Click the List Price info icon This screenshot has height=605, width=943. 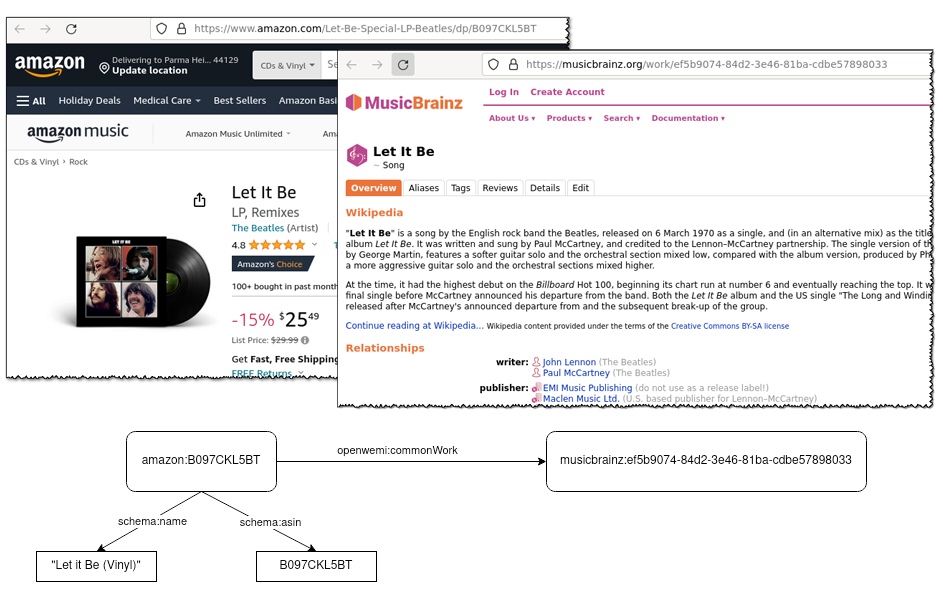(305, 341)
